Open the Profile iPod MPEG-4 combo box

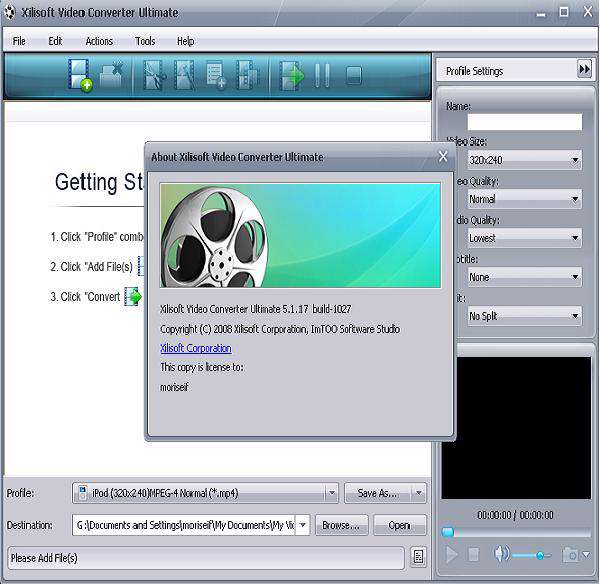[205, 493]
